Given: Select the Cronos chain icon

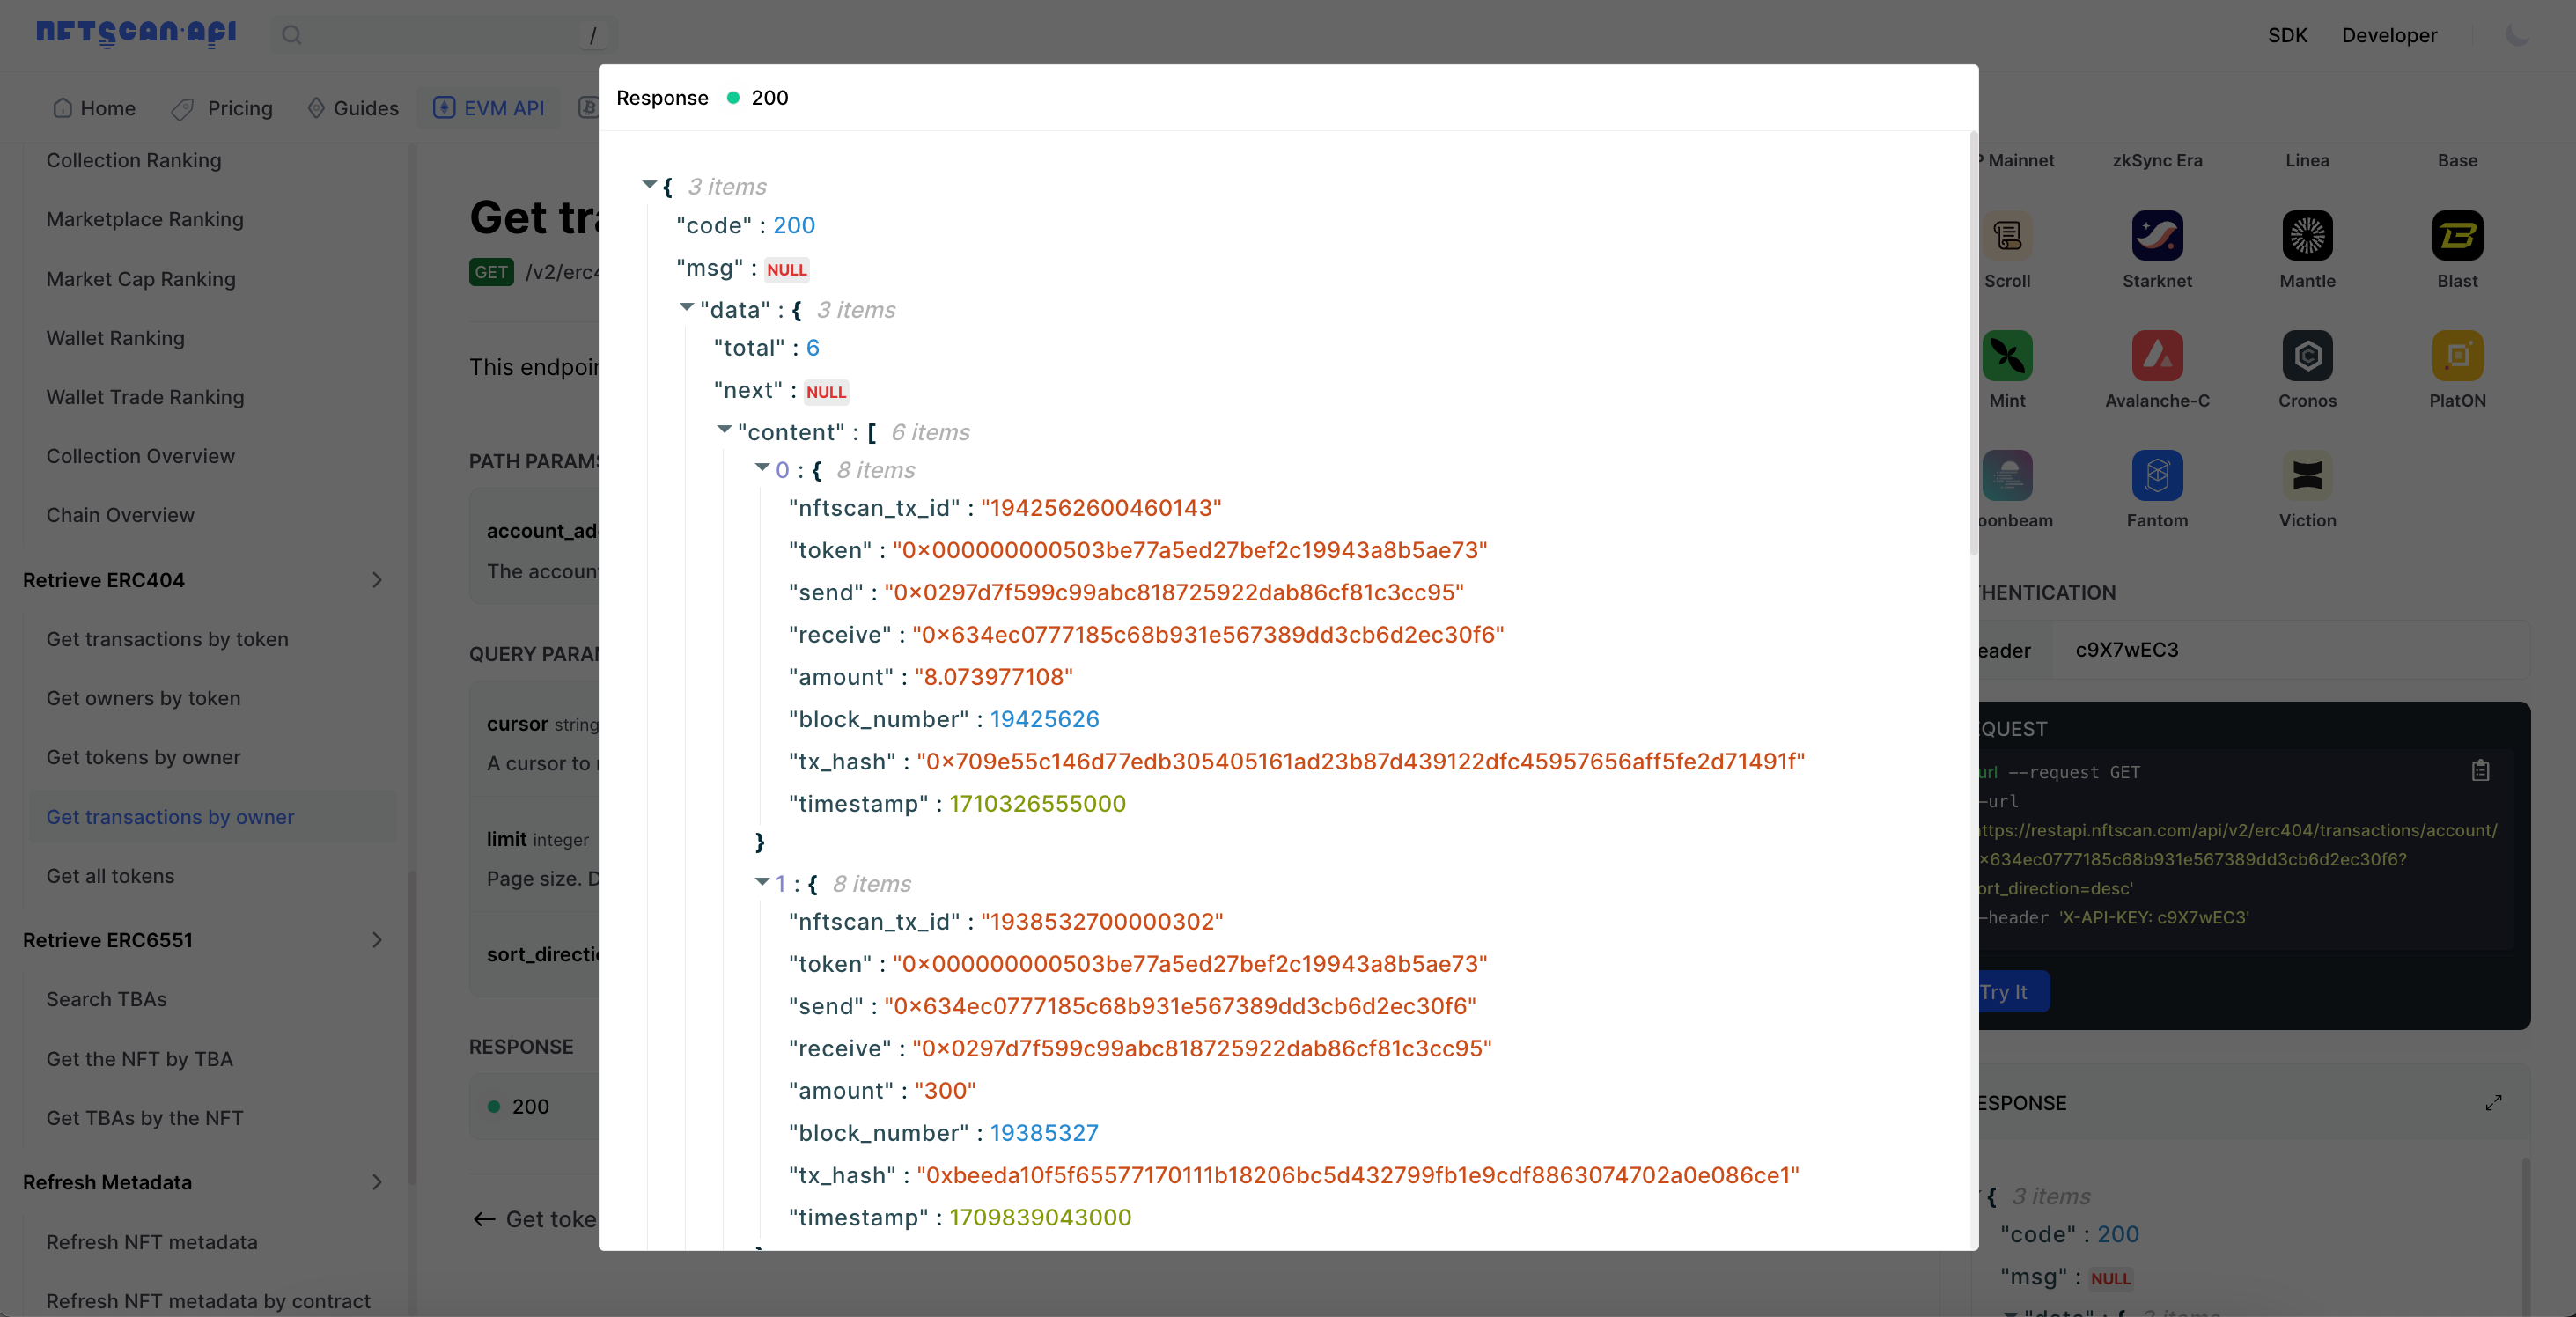Looking at the screenshot, I should [x=2307, y=355].
